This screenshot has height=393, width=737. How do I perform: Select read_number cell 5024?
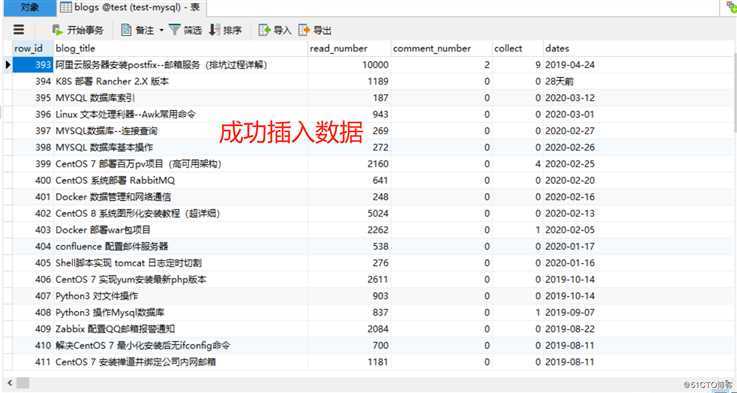[x=349, y=213]
